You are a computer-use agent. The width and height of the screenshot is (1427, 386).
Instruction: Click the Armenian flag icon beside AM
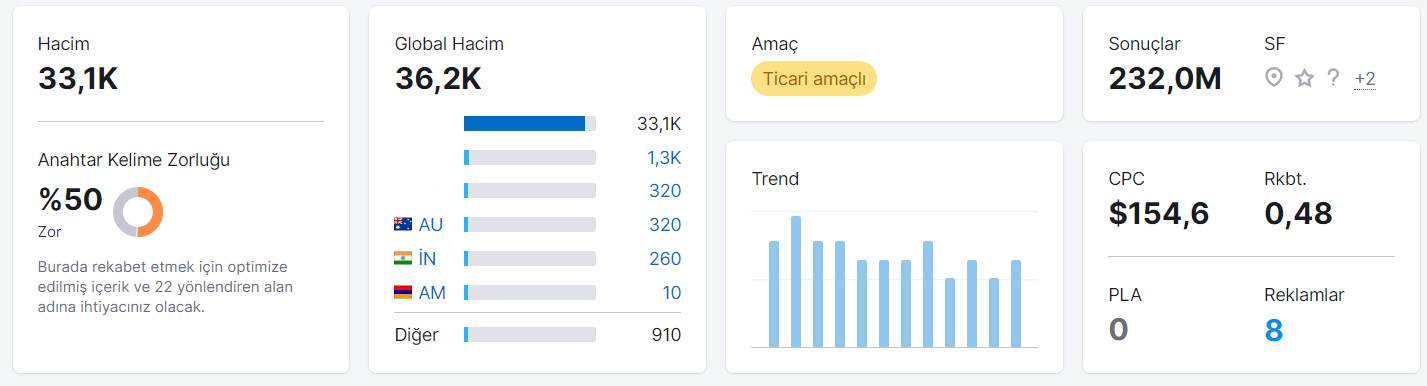pos(403,292)
